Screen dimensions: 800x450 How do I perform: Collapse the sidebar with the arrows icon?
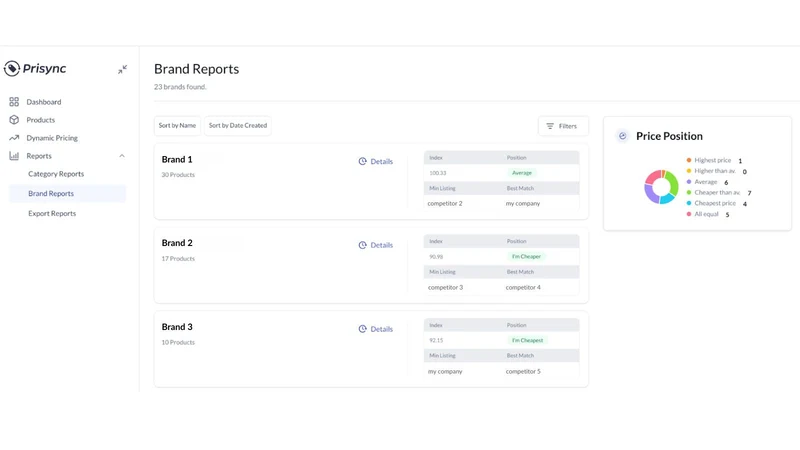pos(122,69)
